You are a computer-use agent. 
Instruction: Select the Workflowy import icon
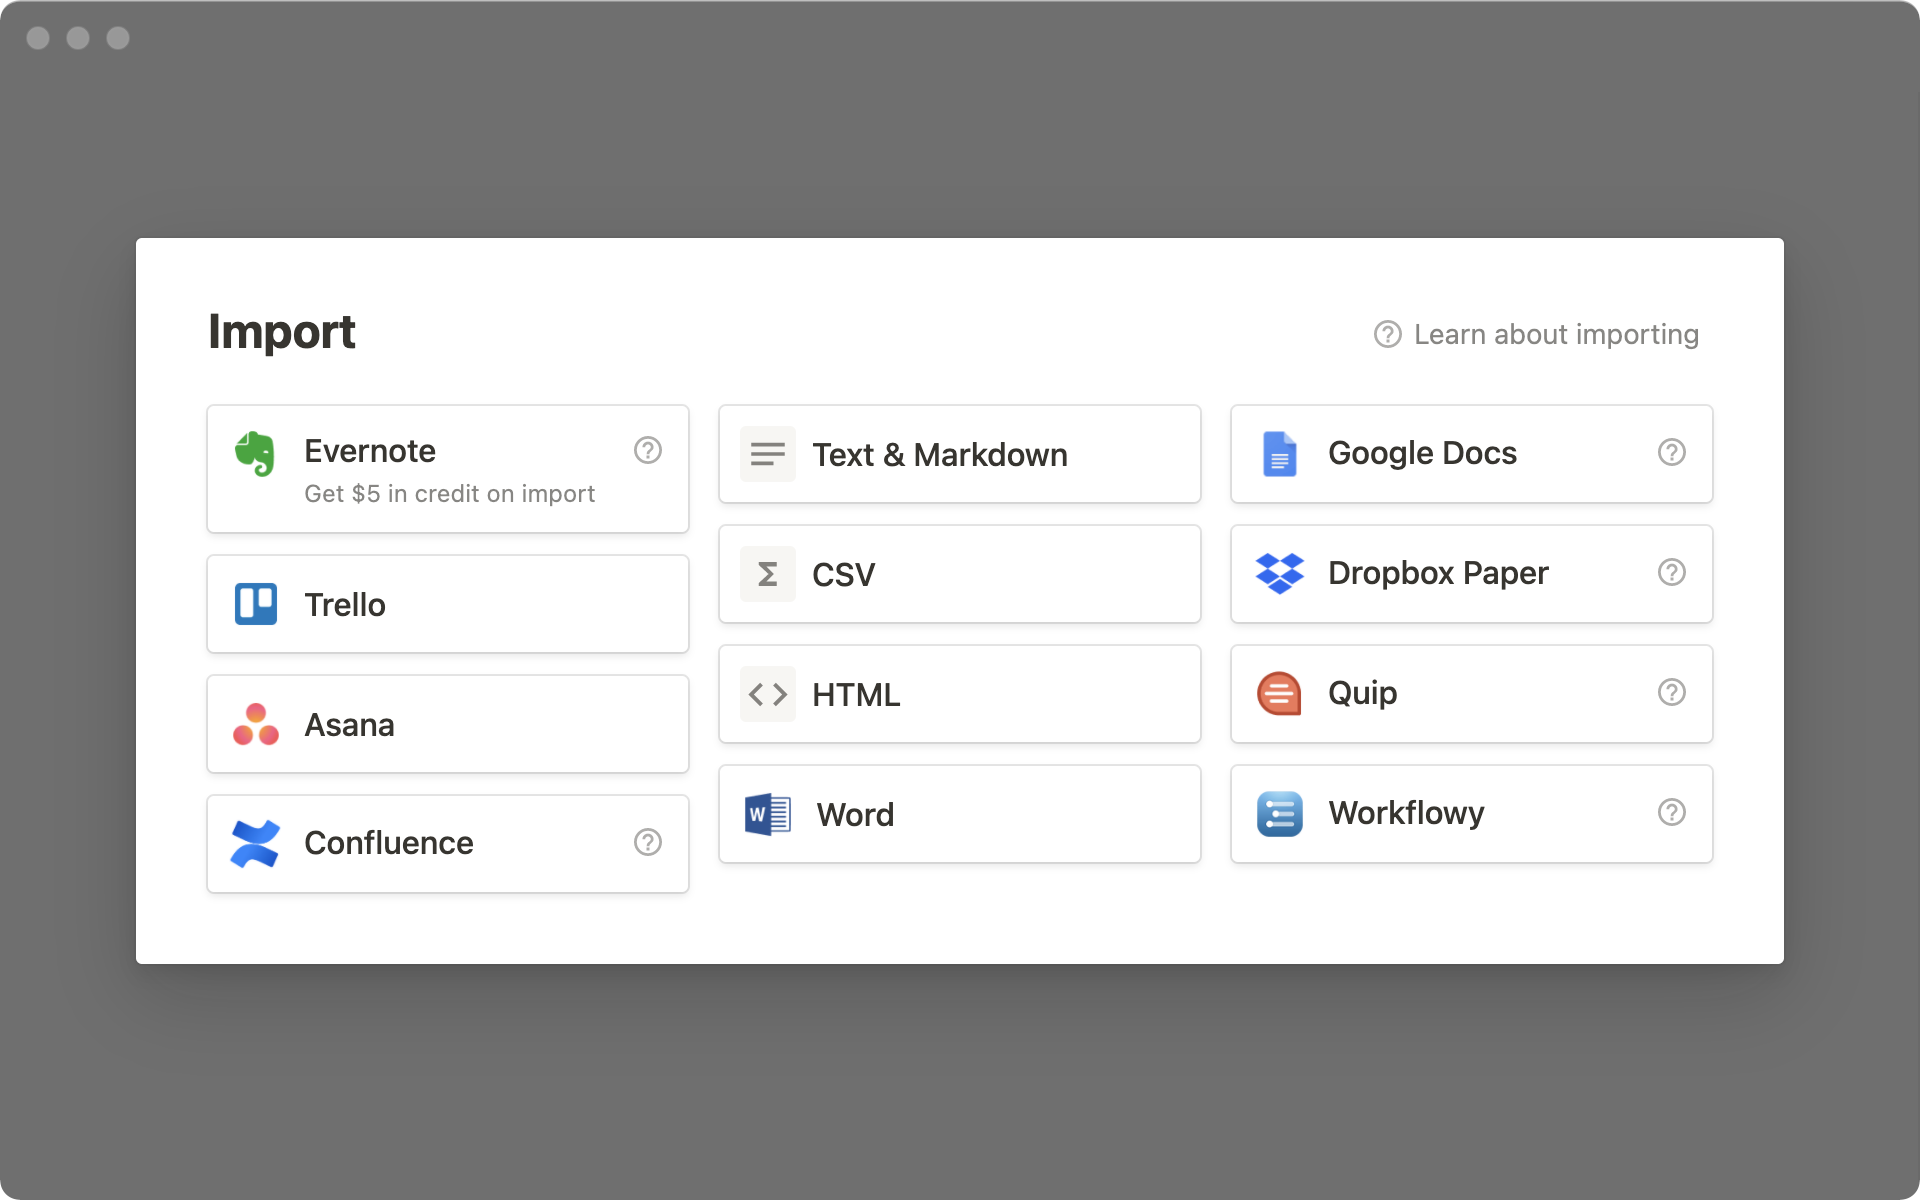coord(1279,813)
